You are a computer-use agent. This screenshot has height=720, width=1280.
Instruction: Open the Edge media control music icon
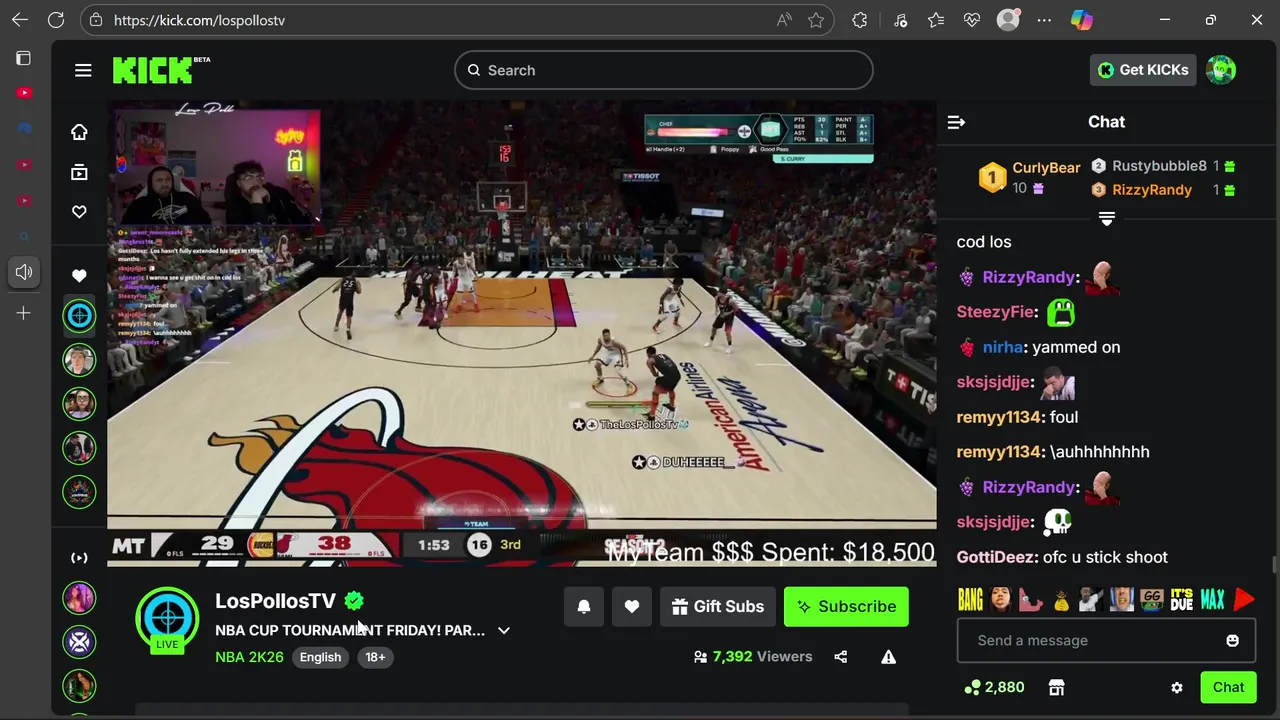point(900,20)
